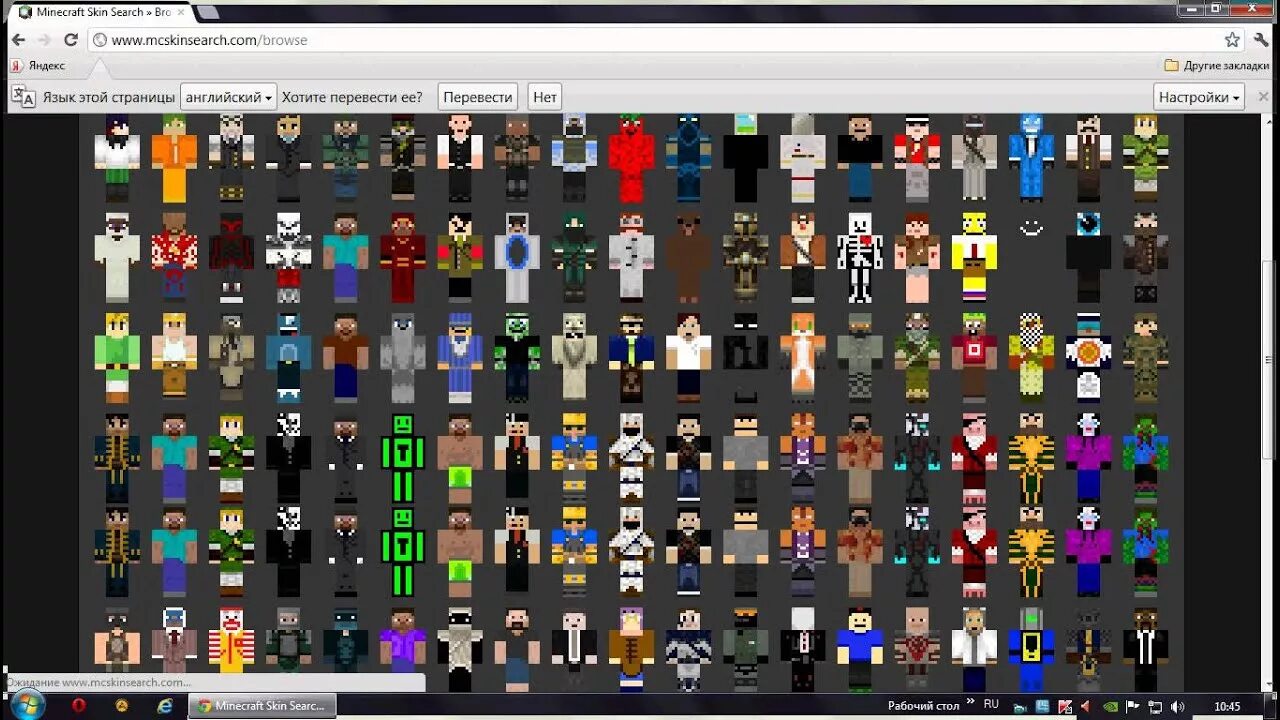Open the Рабочий стол taskbar toolbar
The image size is (1280, 720).
coord(924,706)
